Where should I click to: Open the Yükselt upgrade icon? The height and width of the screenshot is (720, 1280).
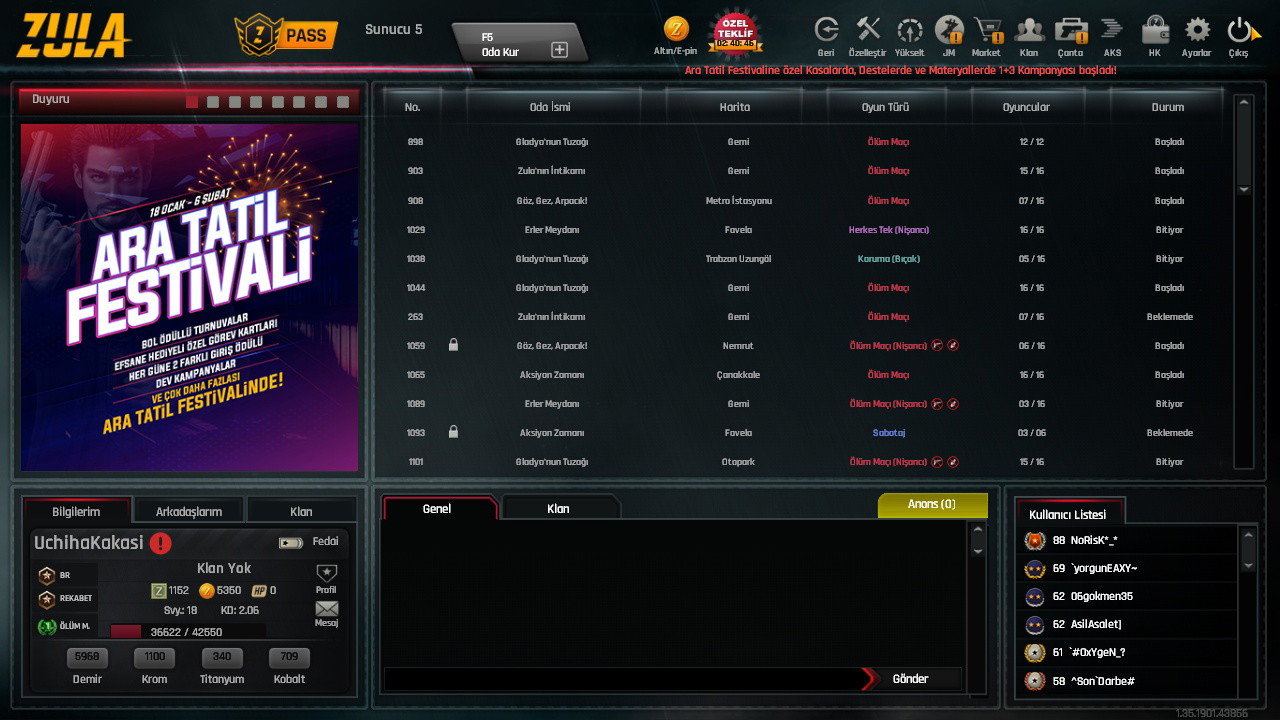click(x=909, y=29)
